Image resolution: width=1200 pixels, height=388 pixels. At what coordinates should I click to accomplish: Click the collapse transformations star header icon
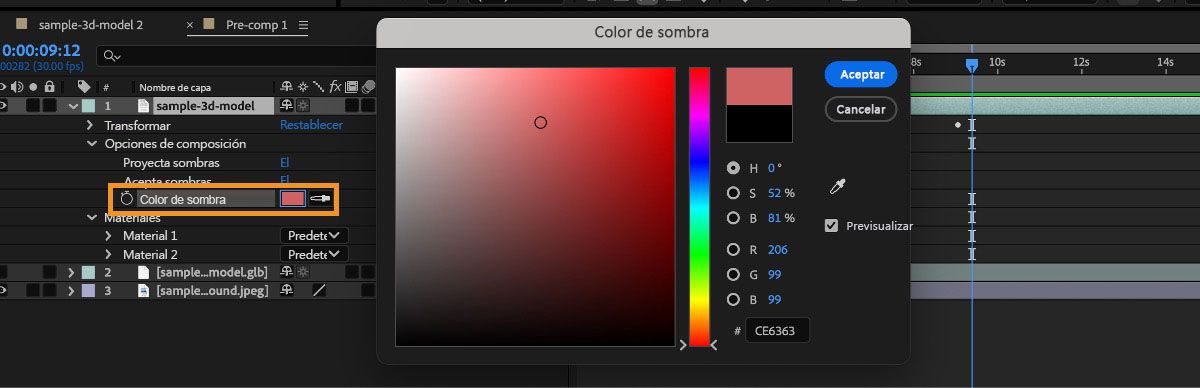303,87
